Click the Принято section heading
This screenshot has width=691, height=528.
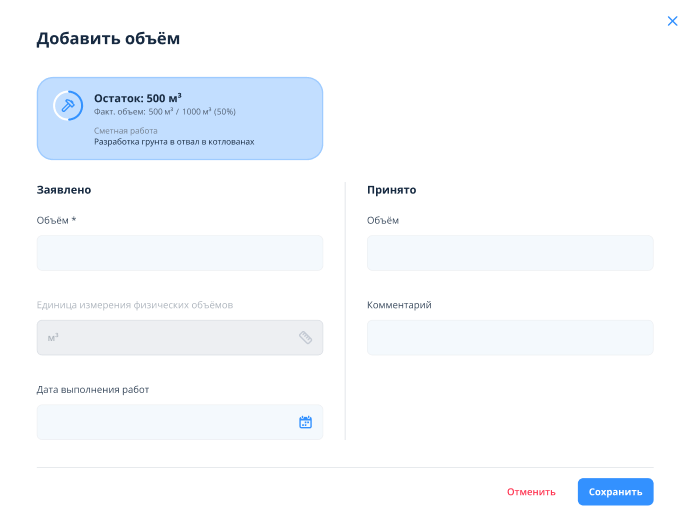click(391, 190)
